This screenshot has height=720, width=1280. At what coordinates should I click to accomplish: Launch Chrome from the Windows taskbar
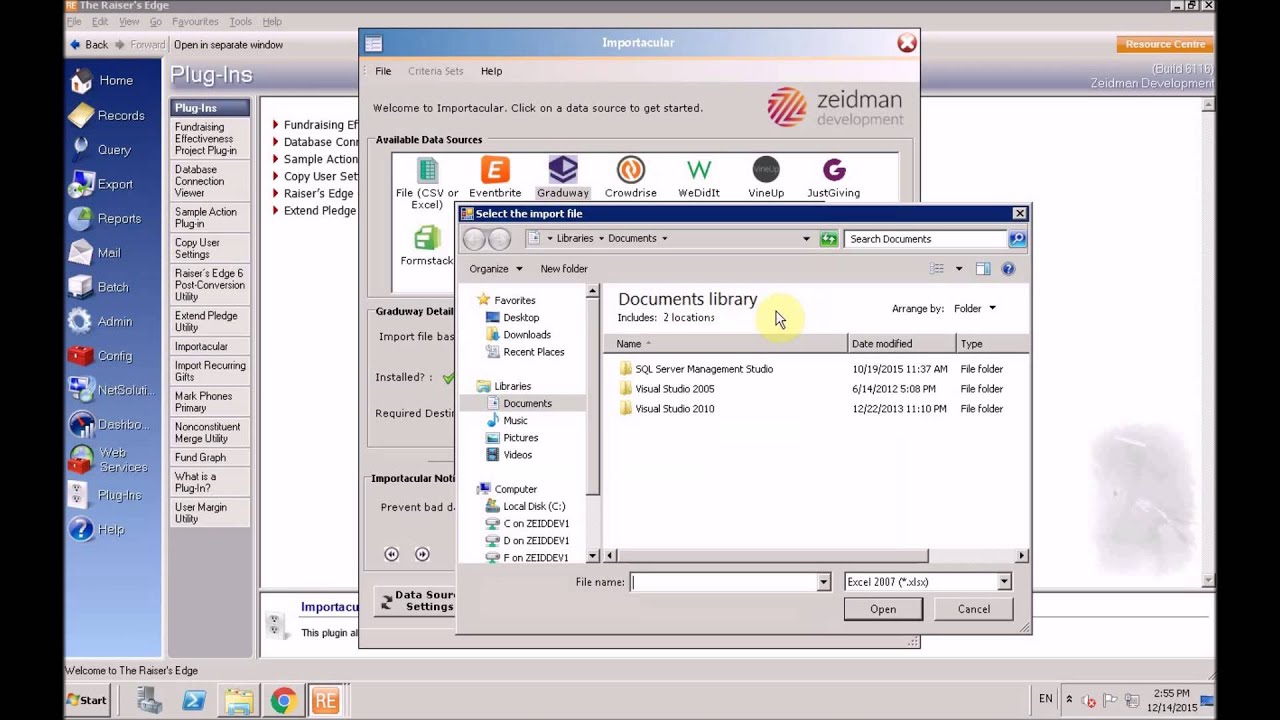tap(283, 701)
